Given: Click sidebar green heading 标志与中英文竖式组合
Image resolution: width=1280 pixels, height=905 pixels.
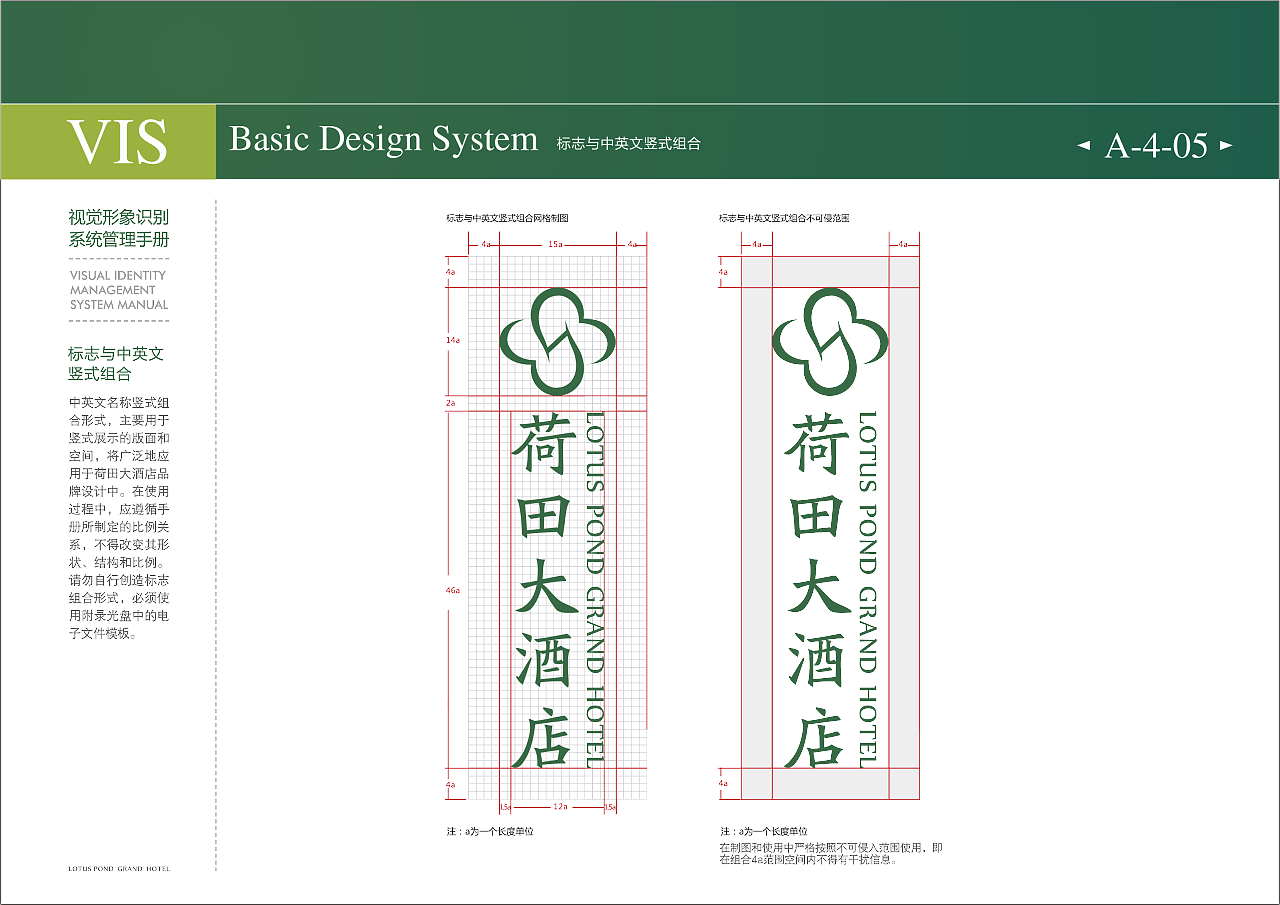Looking at the screenshot, I should click(x=116, y=364).
